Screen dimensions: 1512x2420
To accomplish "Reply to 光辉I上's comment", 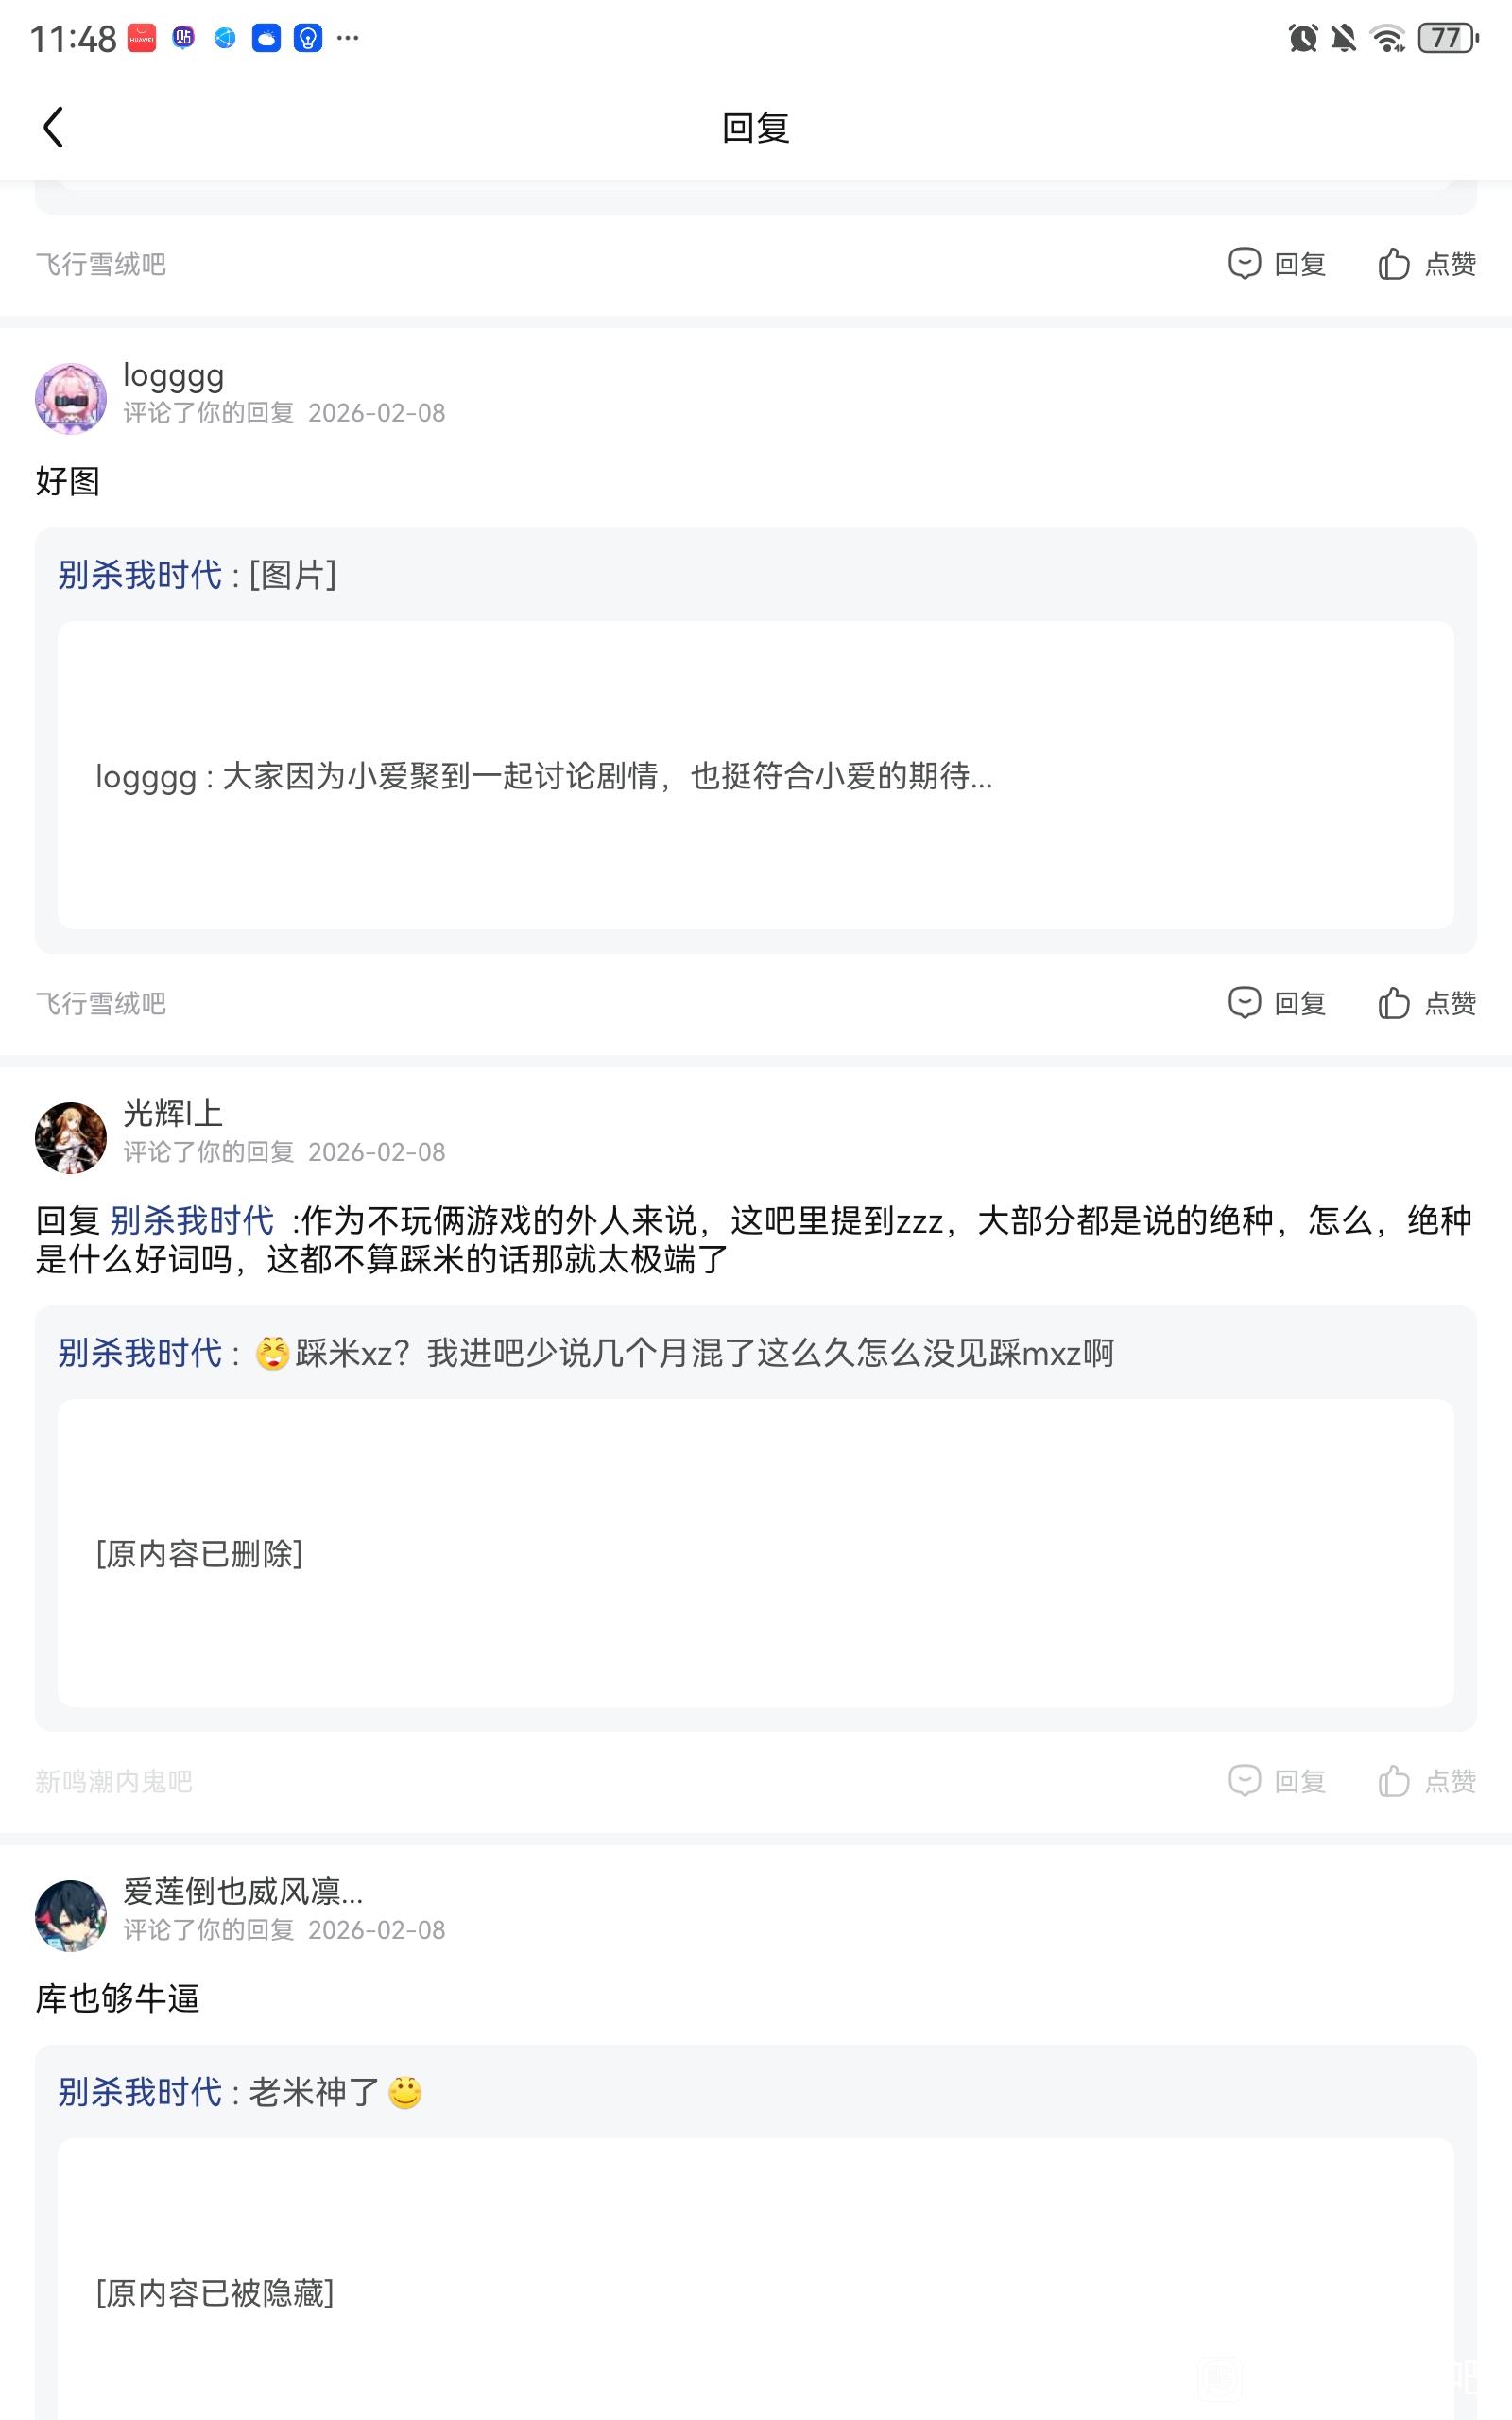I will point(1277,1781).
